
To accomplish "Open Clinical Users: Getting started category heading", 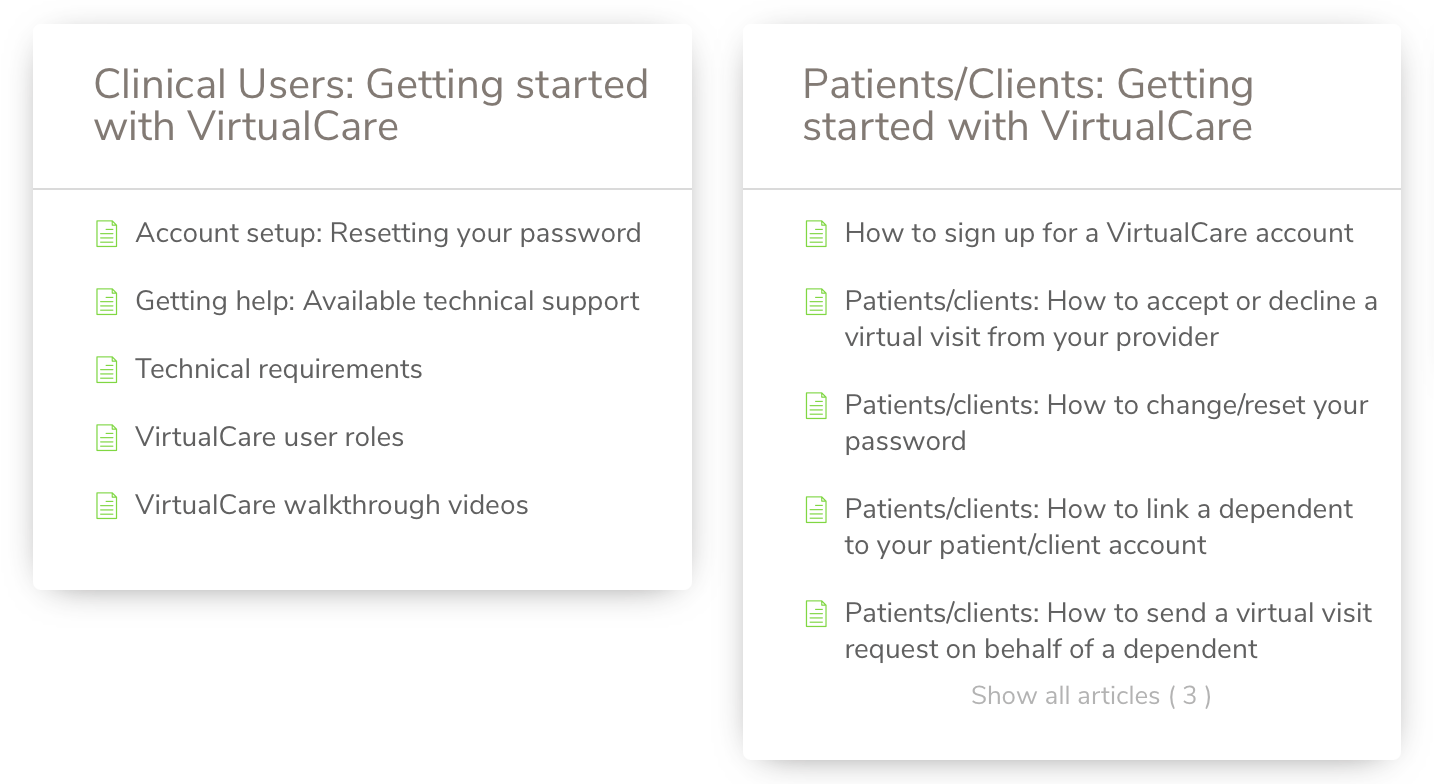I will 371,105.
